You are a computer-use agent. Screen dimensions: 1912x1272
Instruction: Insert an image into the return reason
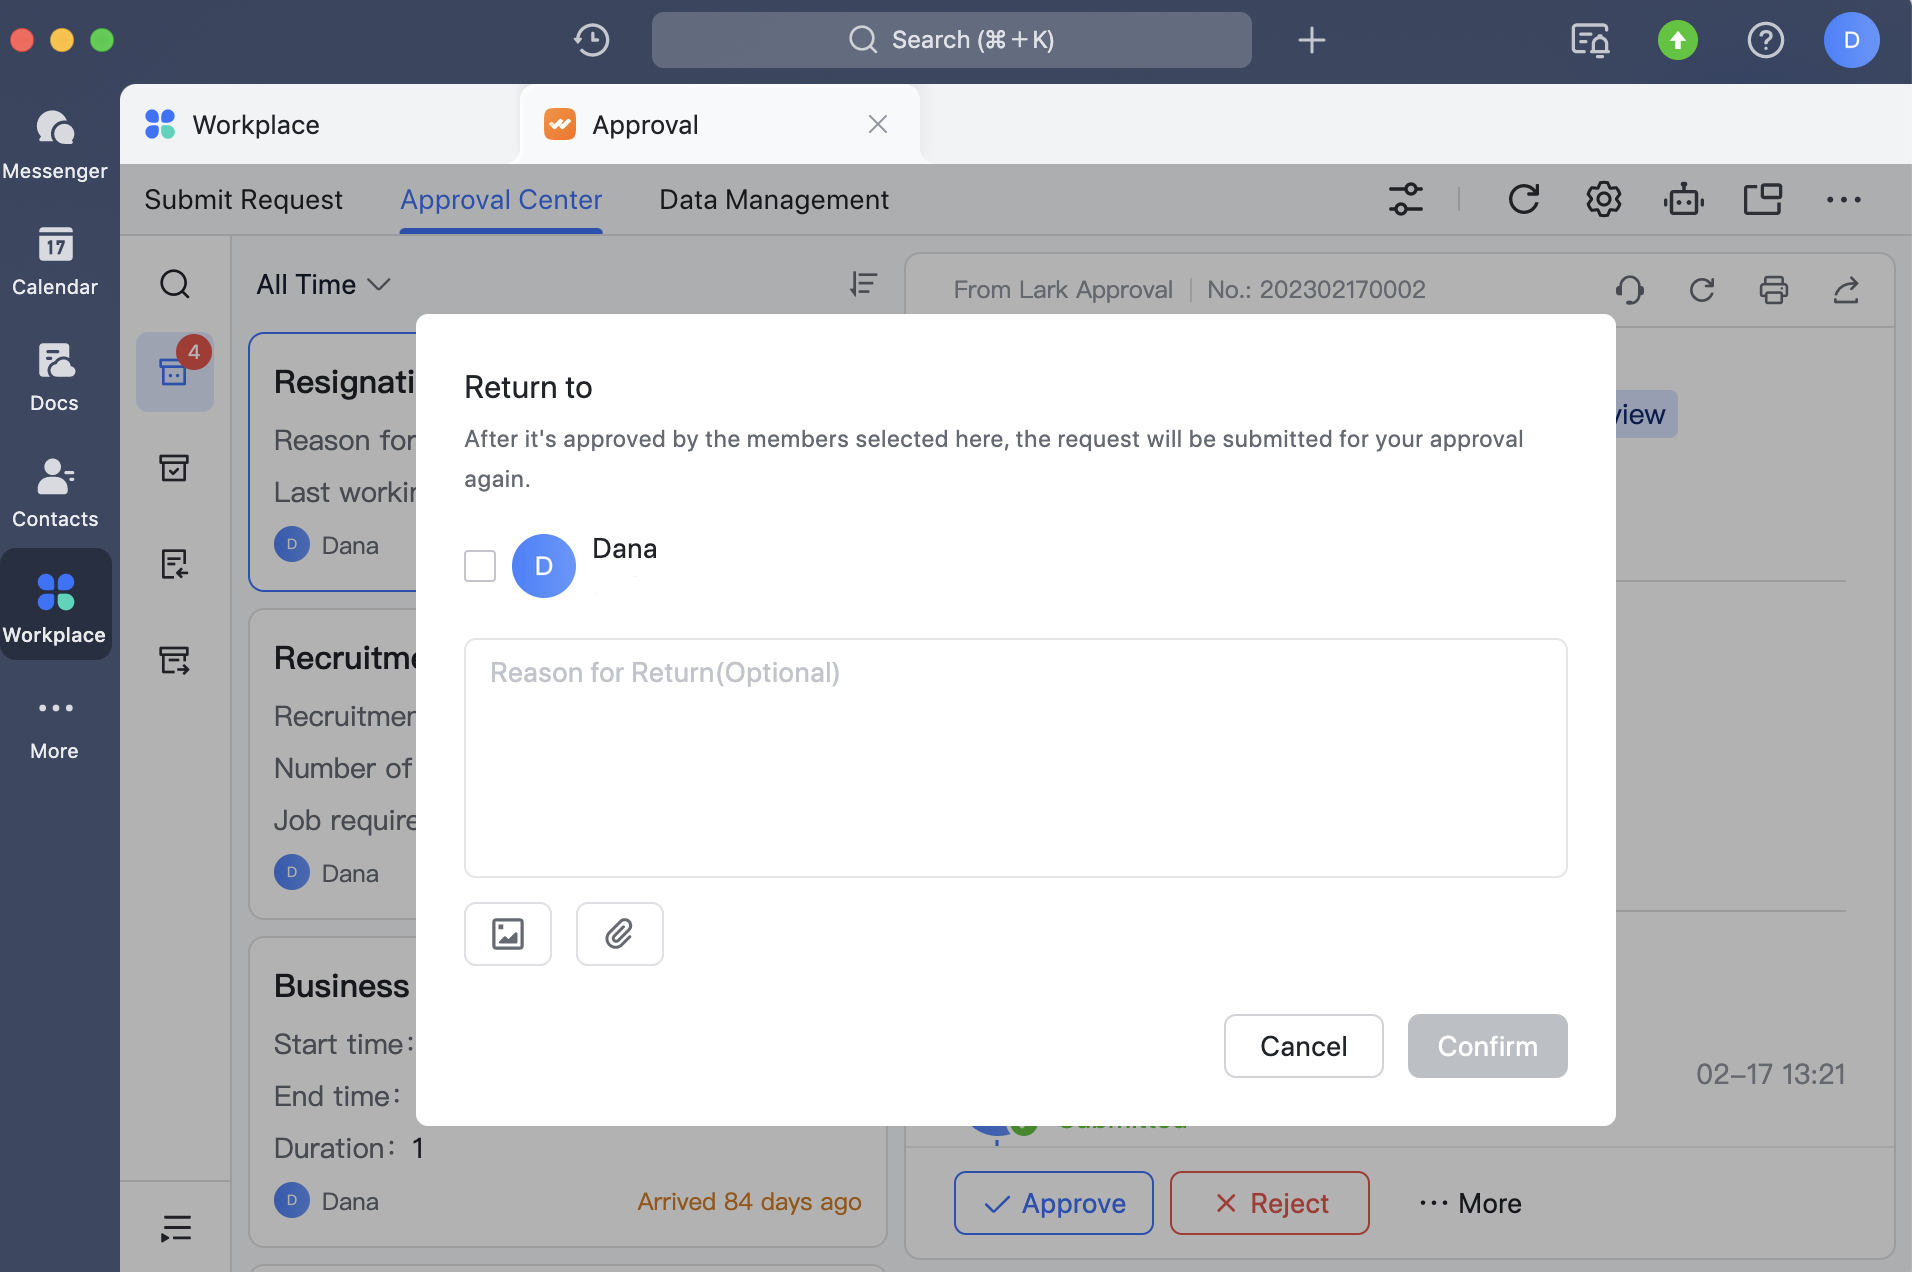507,933
